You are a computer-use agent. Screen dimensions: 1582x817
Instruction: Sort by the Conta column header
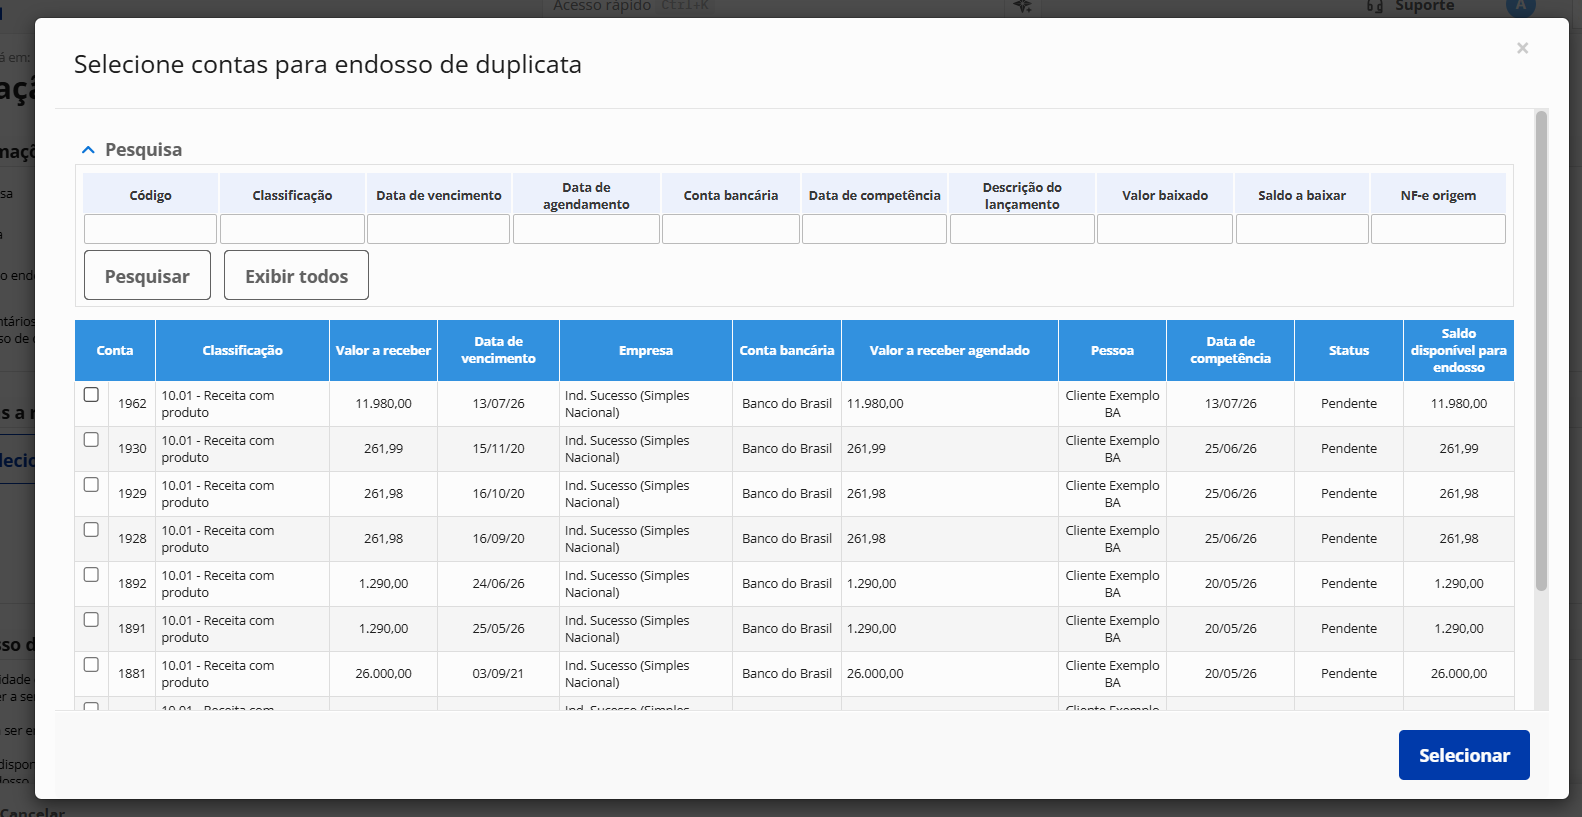[115, 350]
